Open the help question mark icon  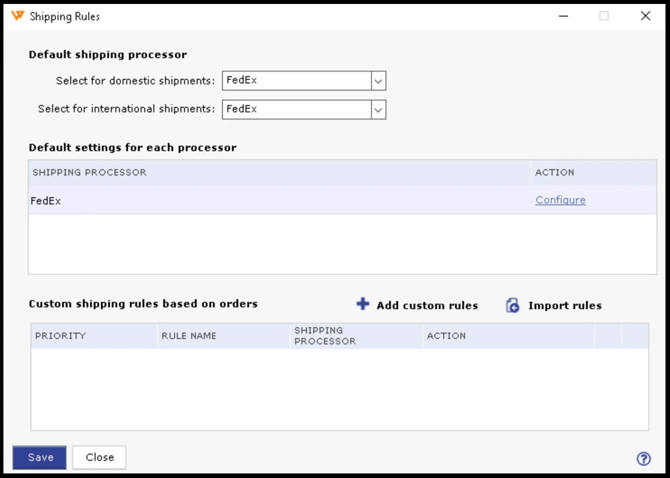point(644,459)
